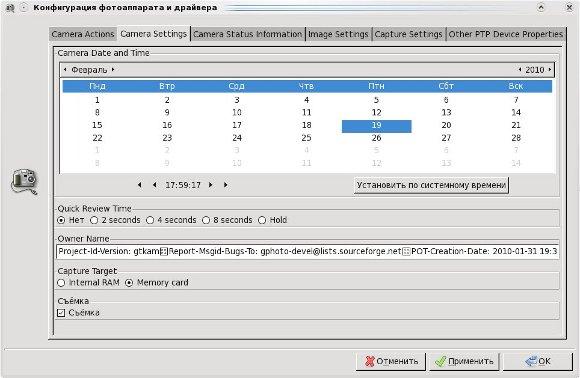
Task: Open the Camera Status Information tab
Action: tap(248, 34)
